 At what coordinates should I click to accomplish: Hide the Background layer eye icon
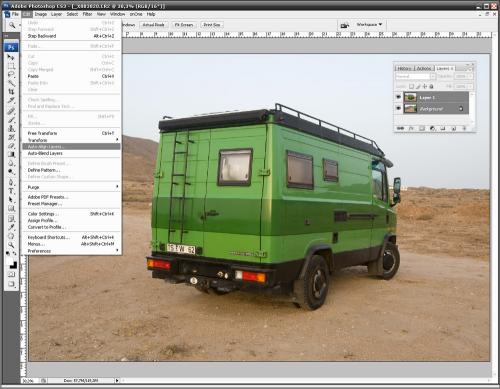tap(398, 108)
